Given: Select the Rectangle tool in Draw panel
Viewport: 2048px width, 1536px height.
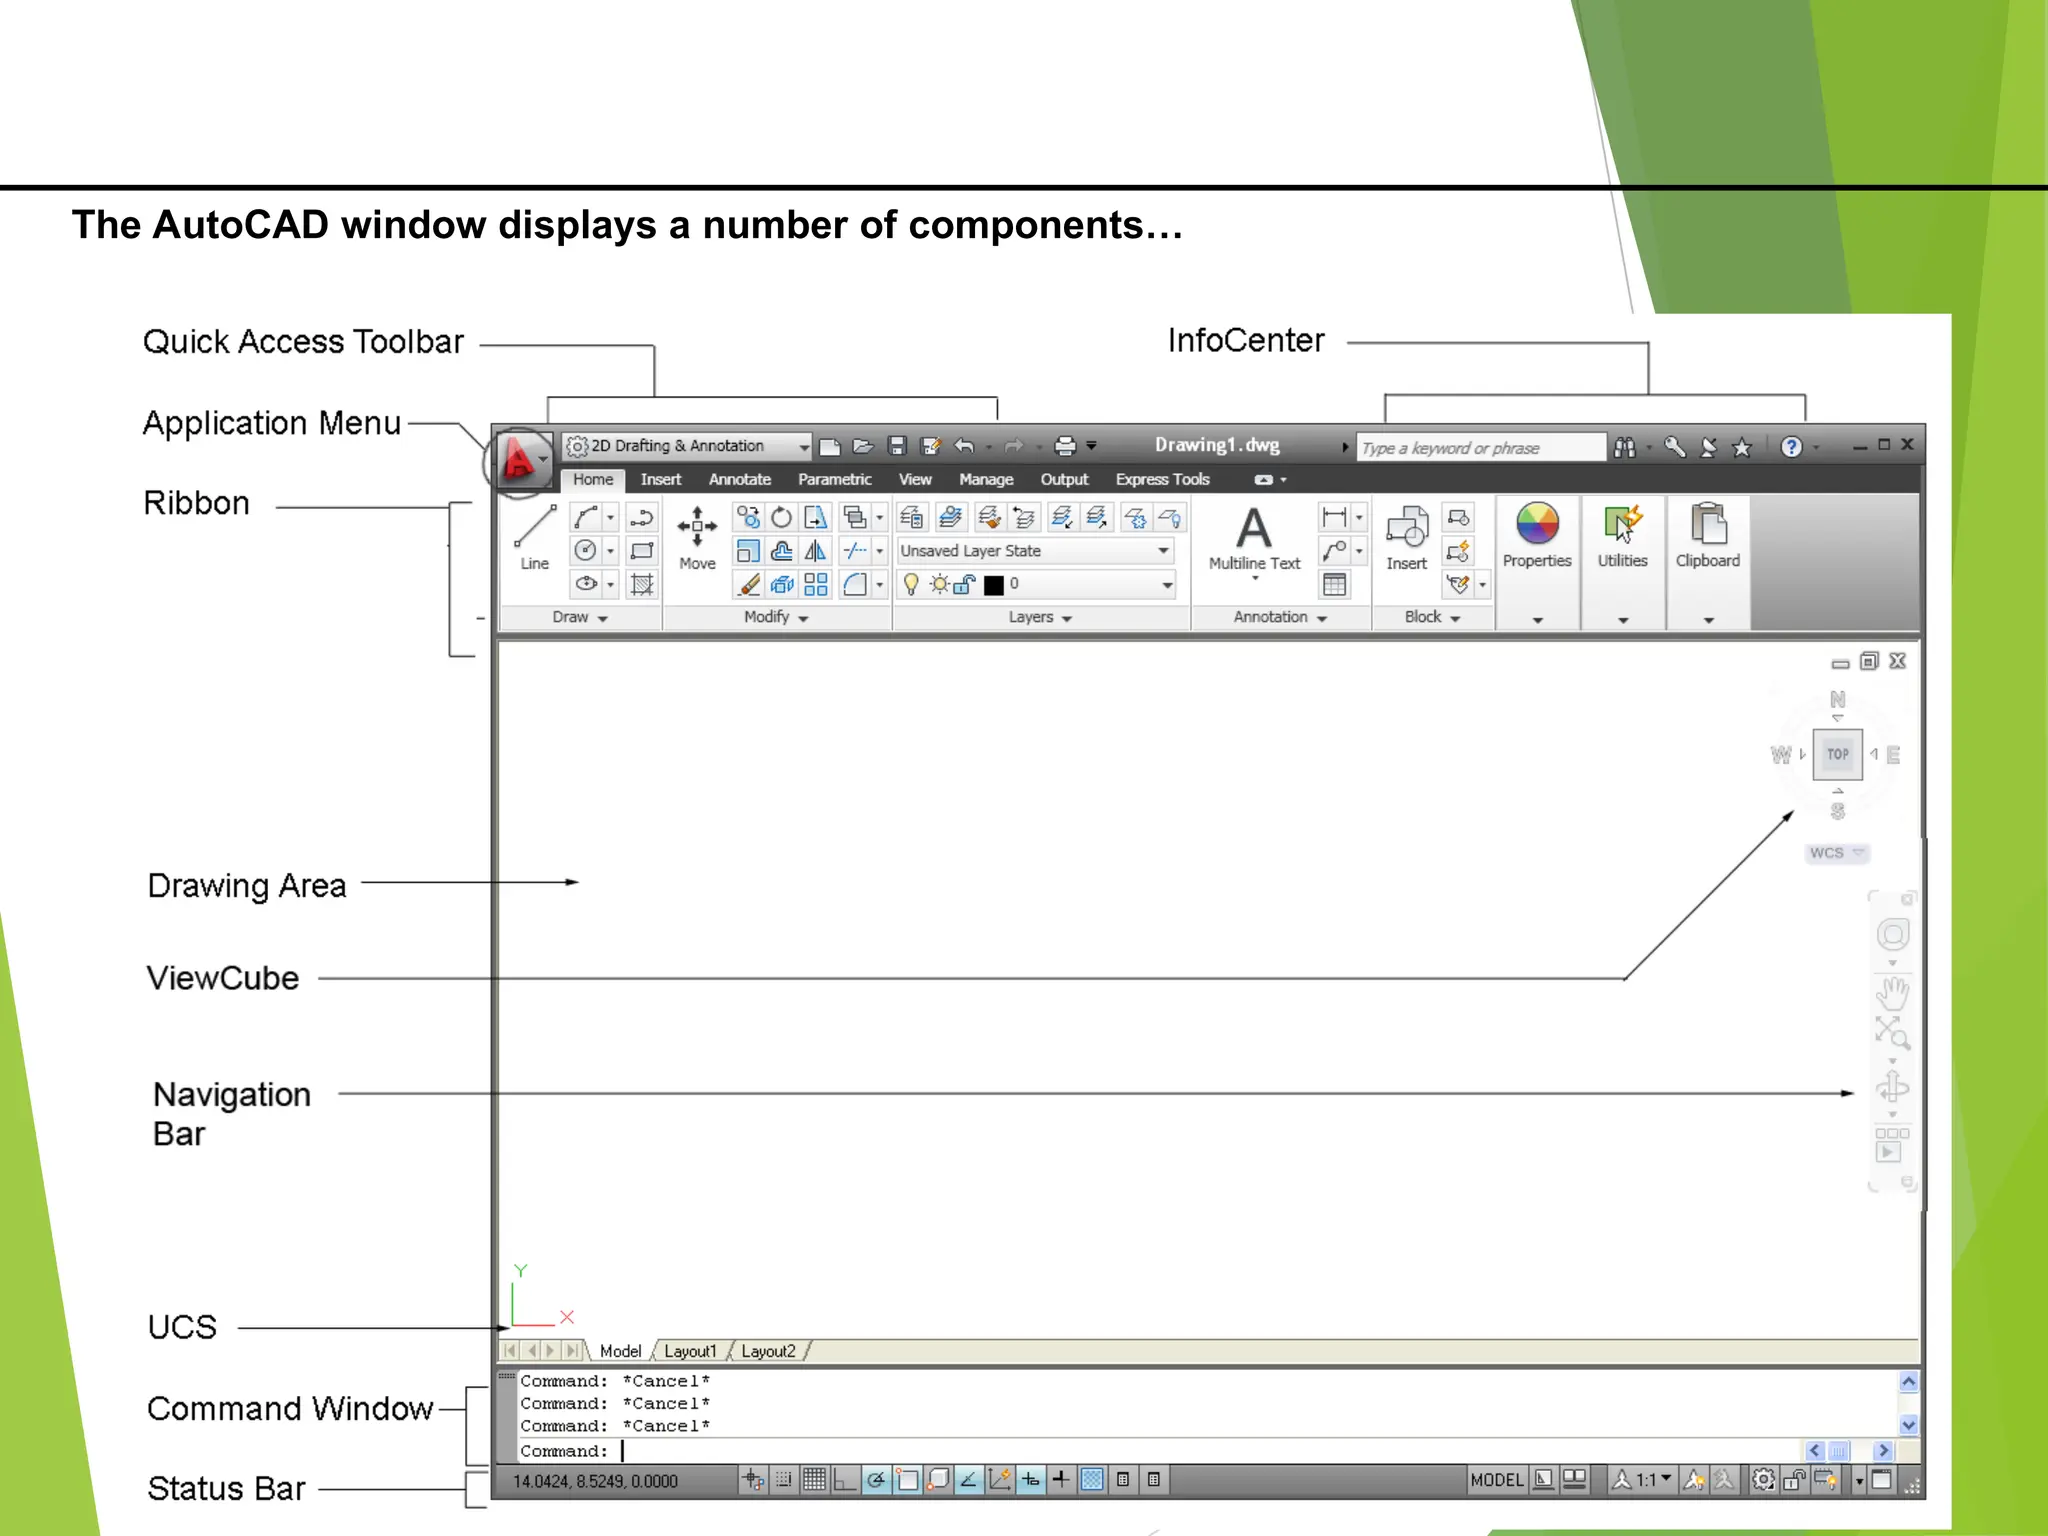Looking at the screenshot, I should [642, 551].
